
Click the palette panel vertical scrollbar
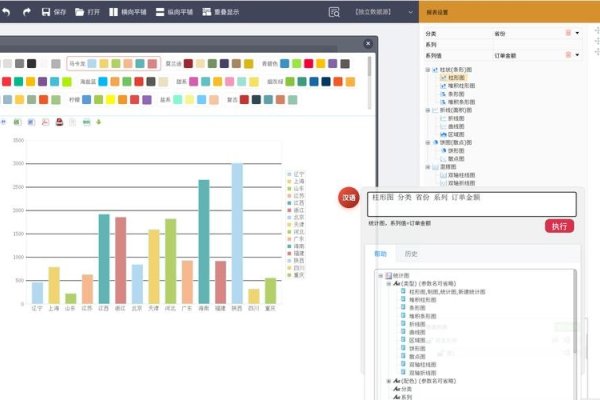(x=369, y=67)
